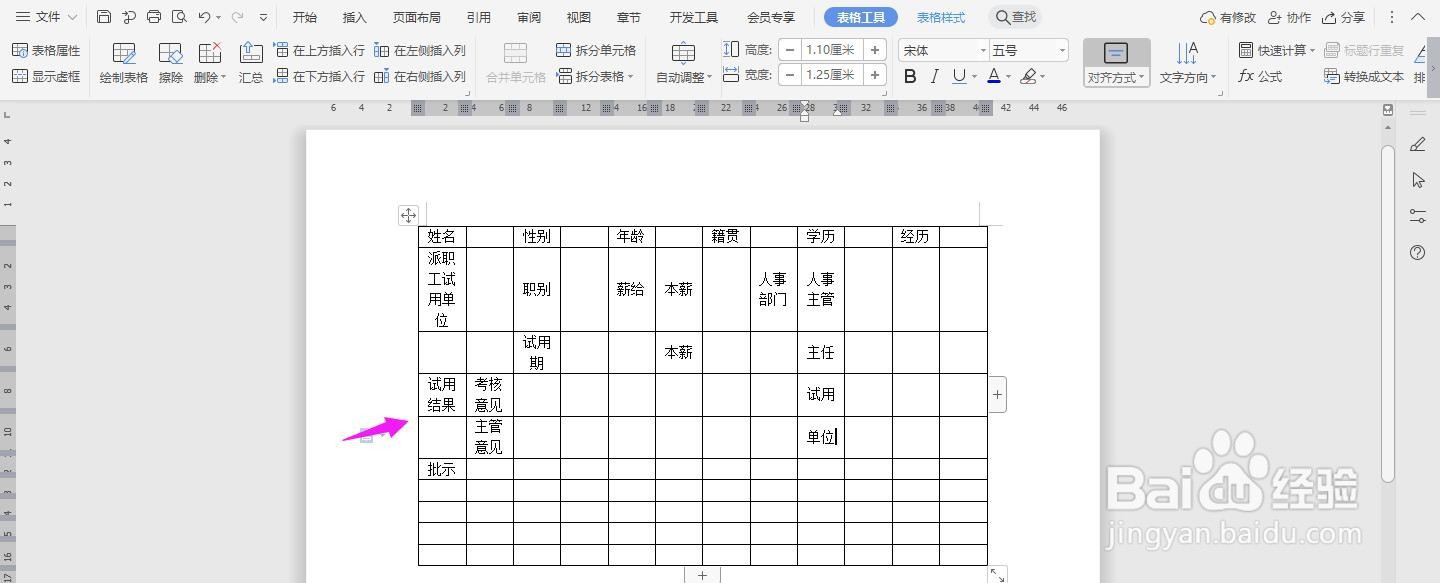The image size is (1440, 583).
Task: Click the Search (查找) button
Action: (1016, 17)
